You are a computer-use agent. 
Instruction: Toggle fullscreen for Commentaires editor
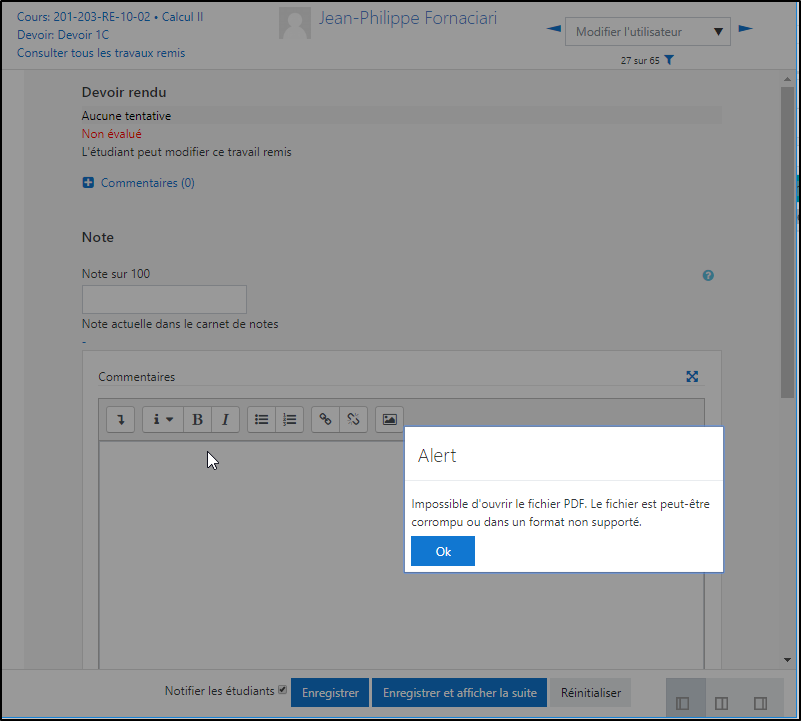tap(692, 377)
